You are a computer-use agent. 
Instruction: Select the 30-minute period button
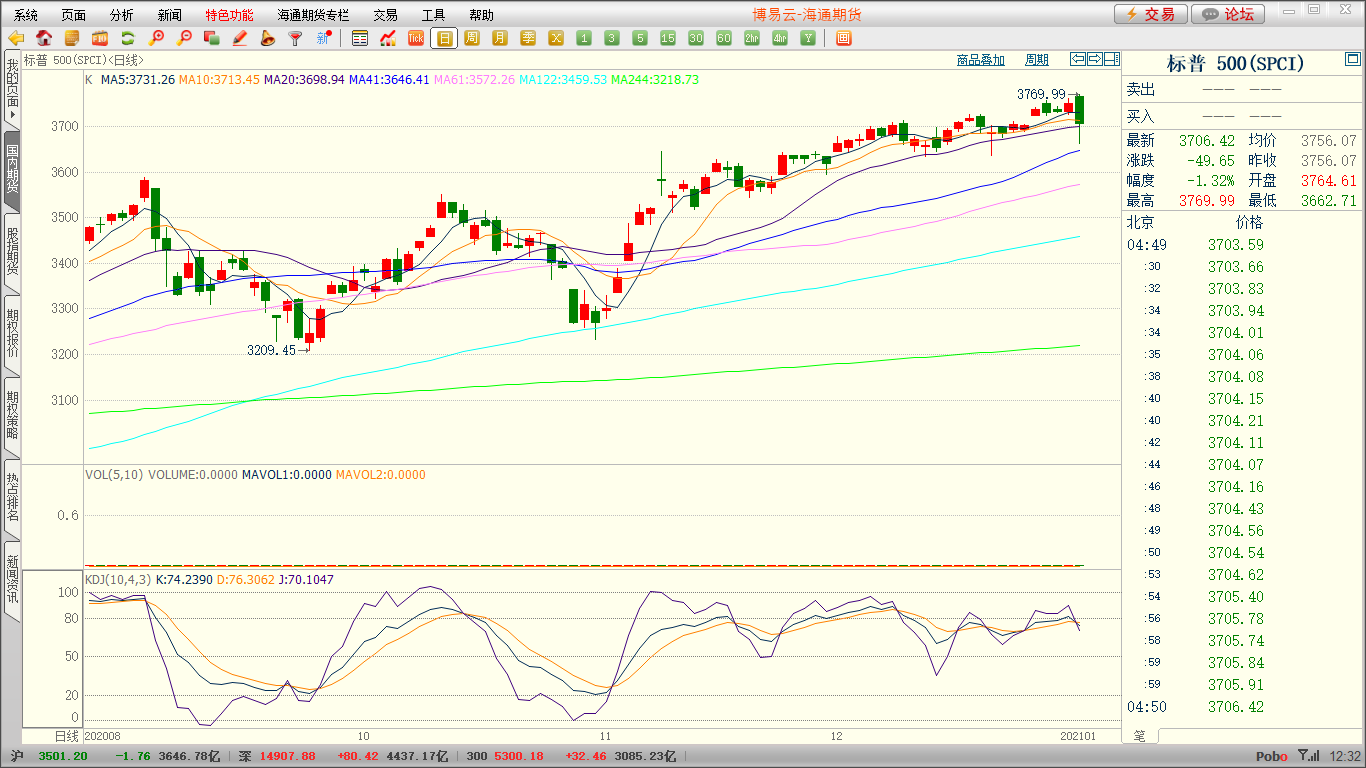pos(696,39)
